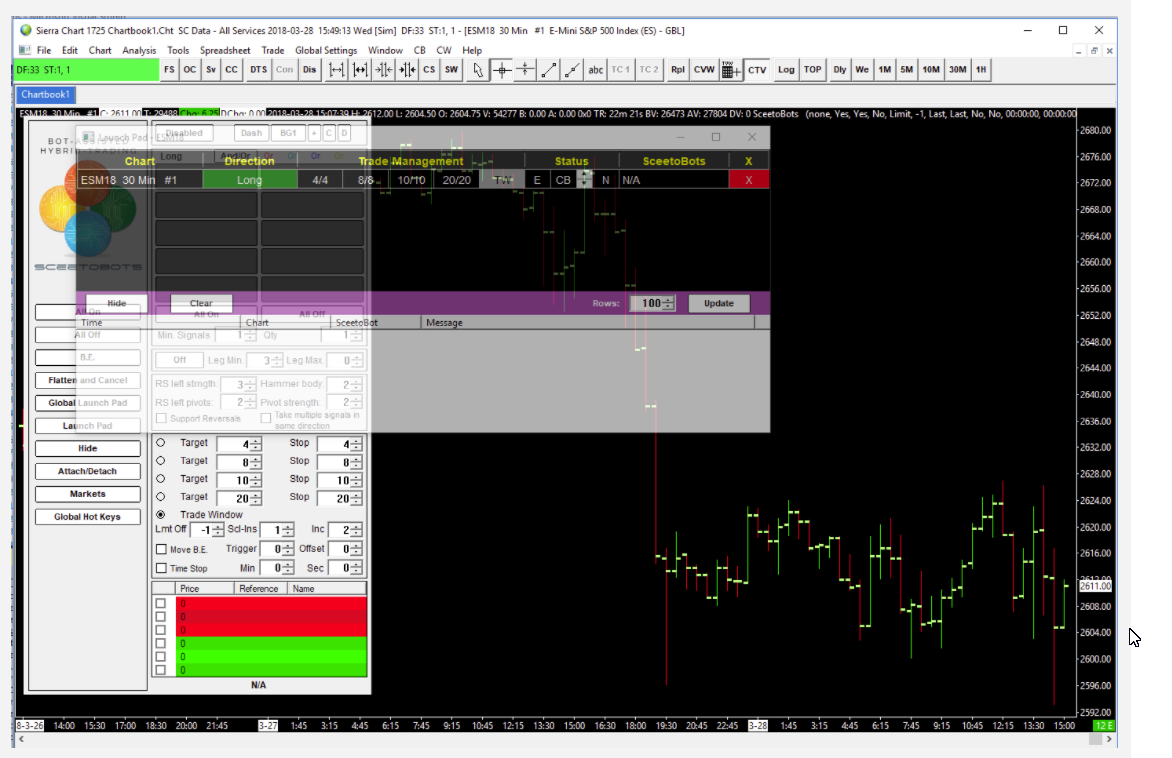
Task: Open Global Hot Keys
Action: [x=87, y=517]
